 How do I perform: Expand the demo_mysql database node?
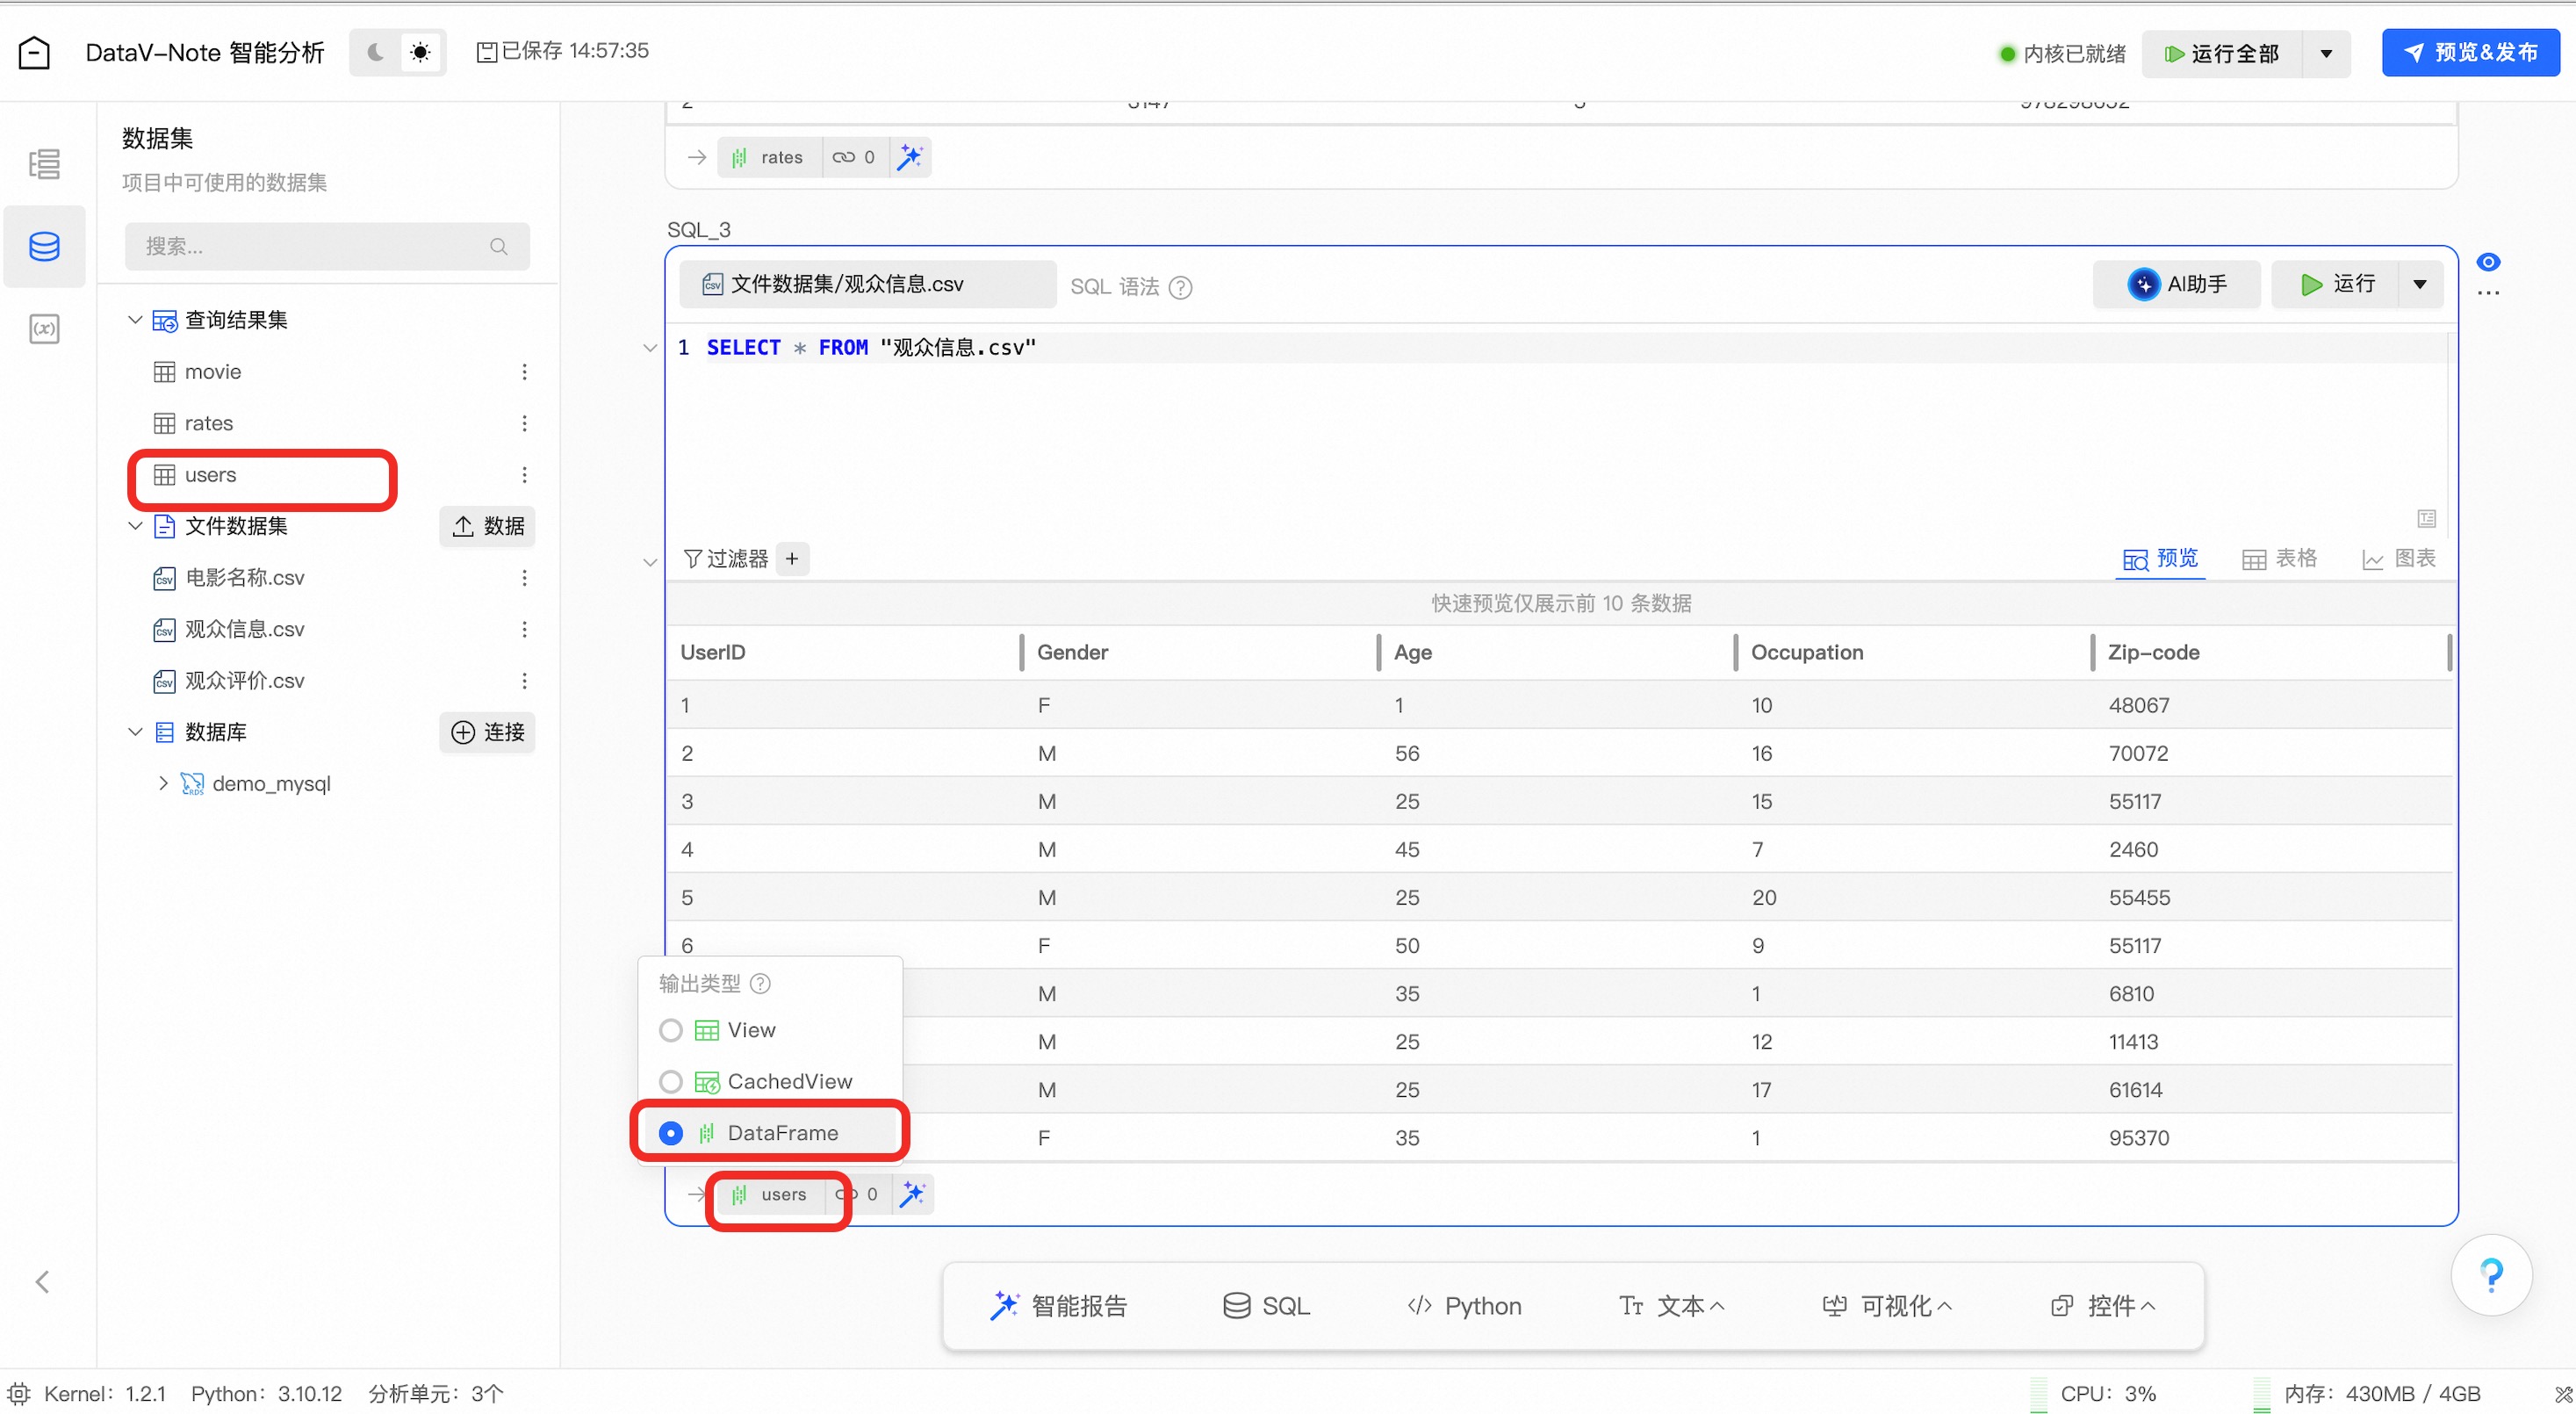[163, 784]
